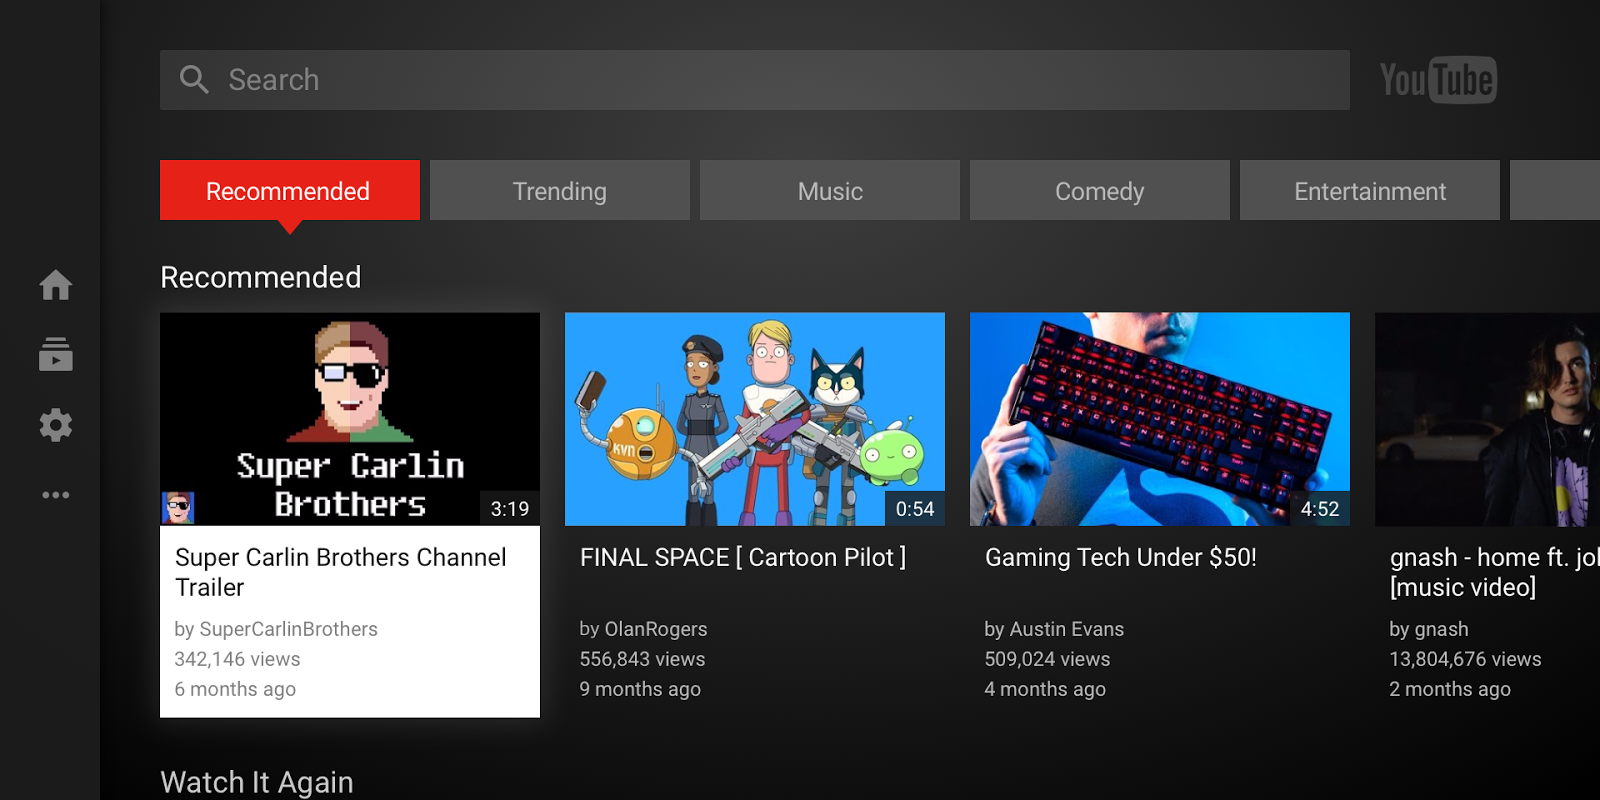This screenshot has height=800, width=1600.
Task: Open the Comedy category tab
Action: (x=1099, y=191)
